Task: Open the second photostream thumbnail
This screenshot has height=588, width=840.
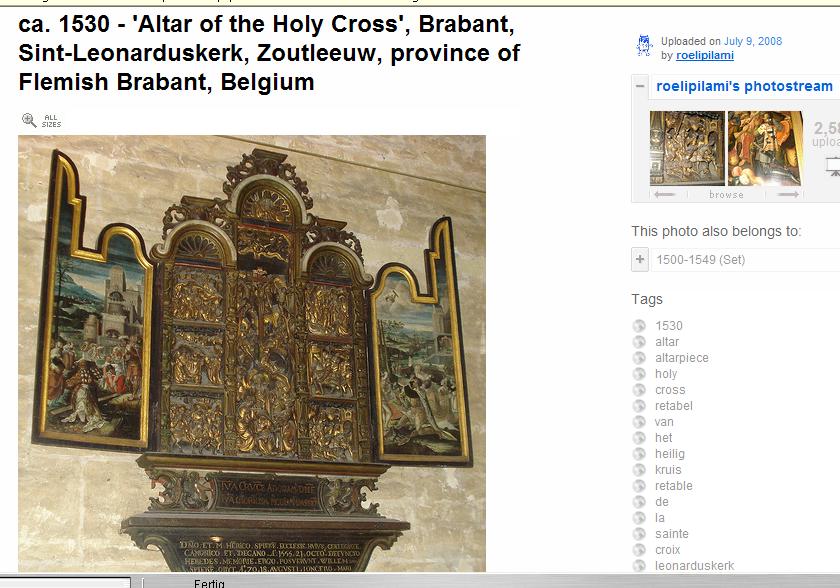Action: coord(765,148)
